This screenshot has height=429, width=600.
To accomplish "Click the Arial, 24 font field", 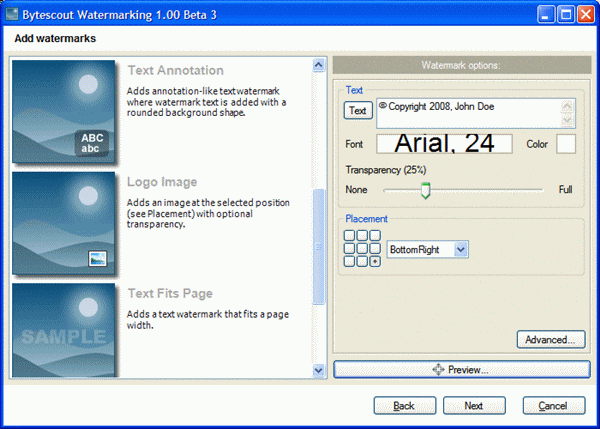I will click(444, 144).
